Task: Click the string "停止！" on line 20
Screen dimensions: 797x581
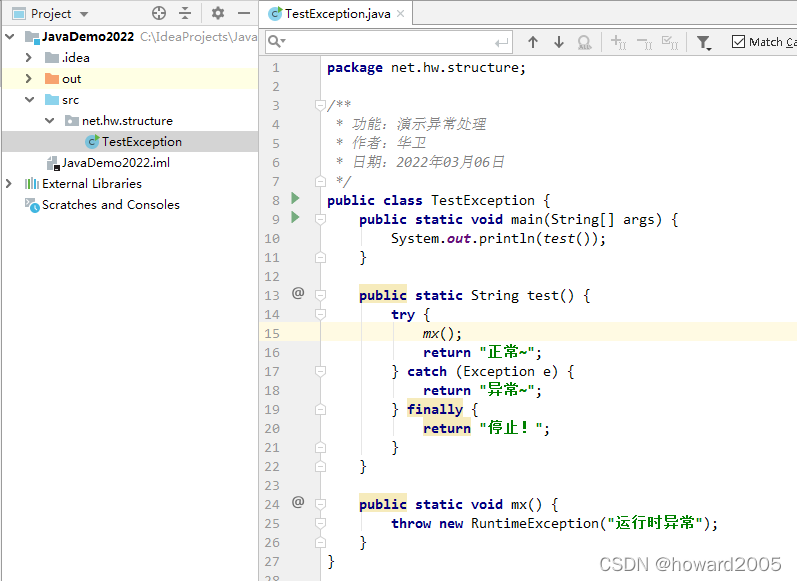Action: (510, 428)
